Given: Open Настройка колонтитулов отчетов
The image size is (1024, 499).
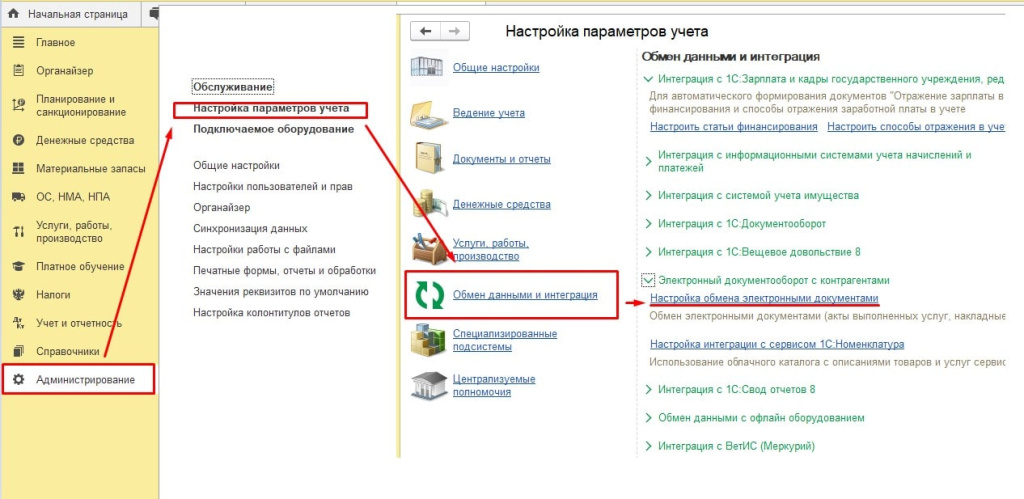Looking at the screenshot, I should pos(272,312).
